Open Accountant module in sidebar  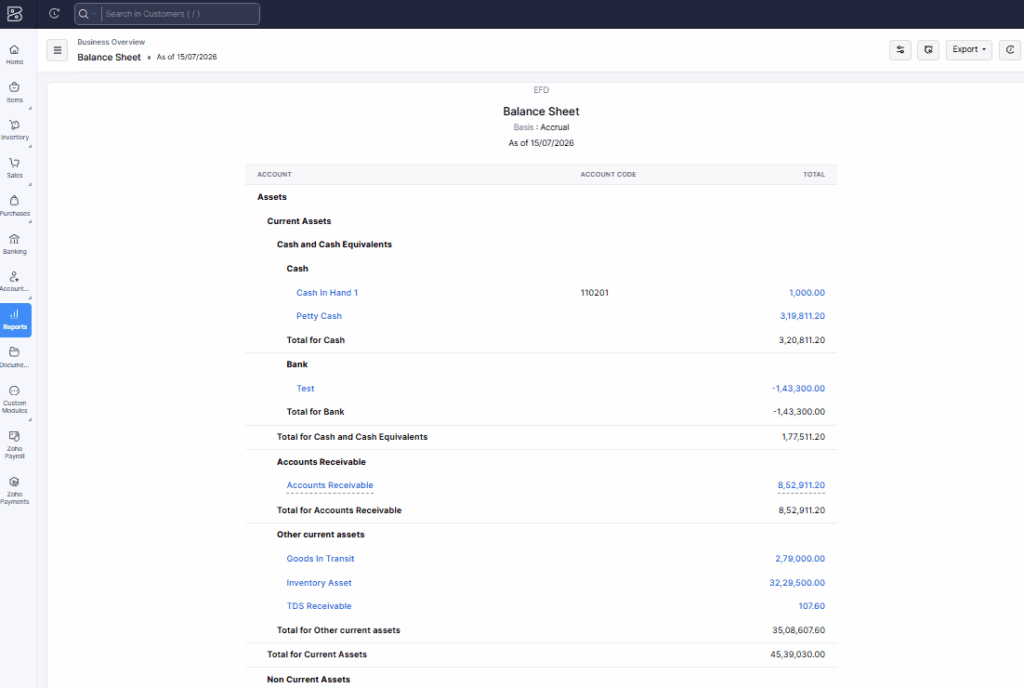[14, 282]
